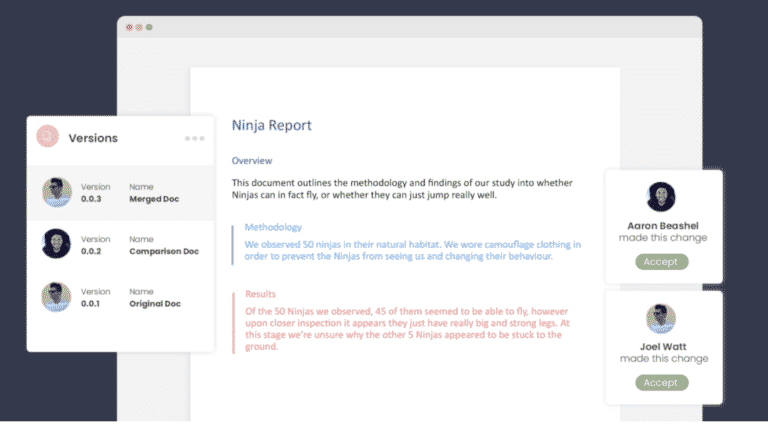This screenshot has height=424, width=768.
Task: Click the pink Versions panel icon
Action: (x=47, y=137)
